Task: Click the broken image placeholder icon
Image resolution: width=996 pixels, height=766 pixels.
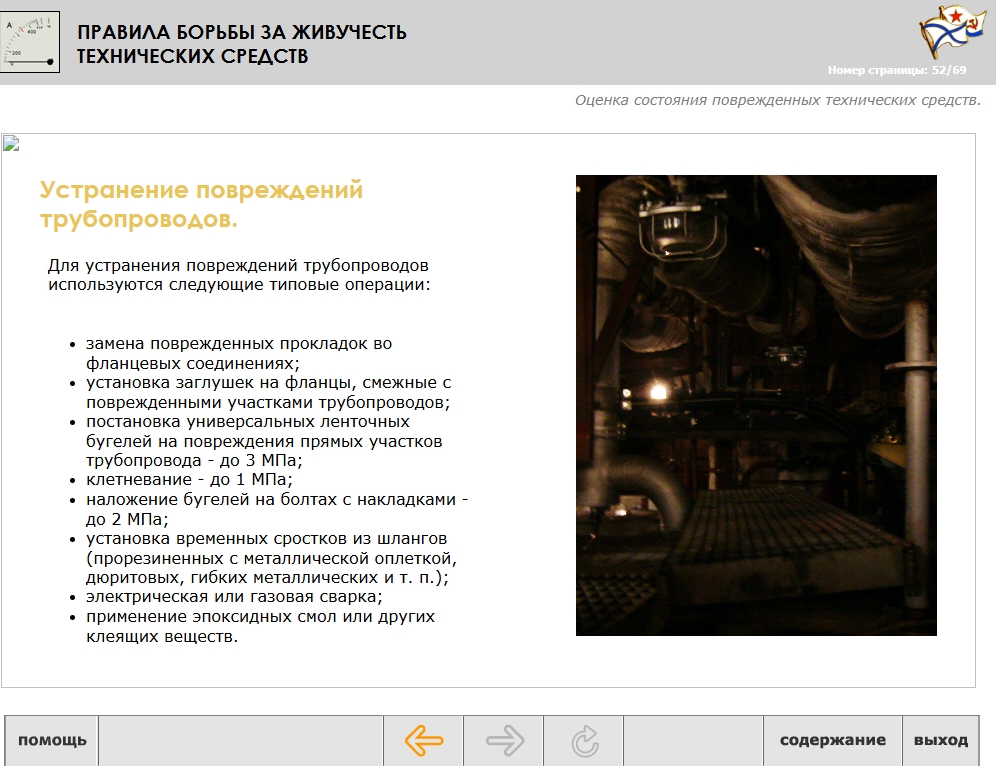Action: 11,143
